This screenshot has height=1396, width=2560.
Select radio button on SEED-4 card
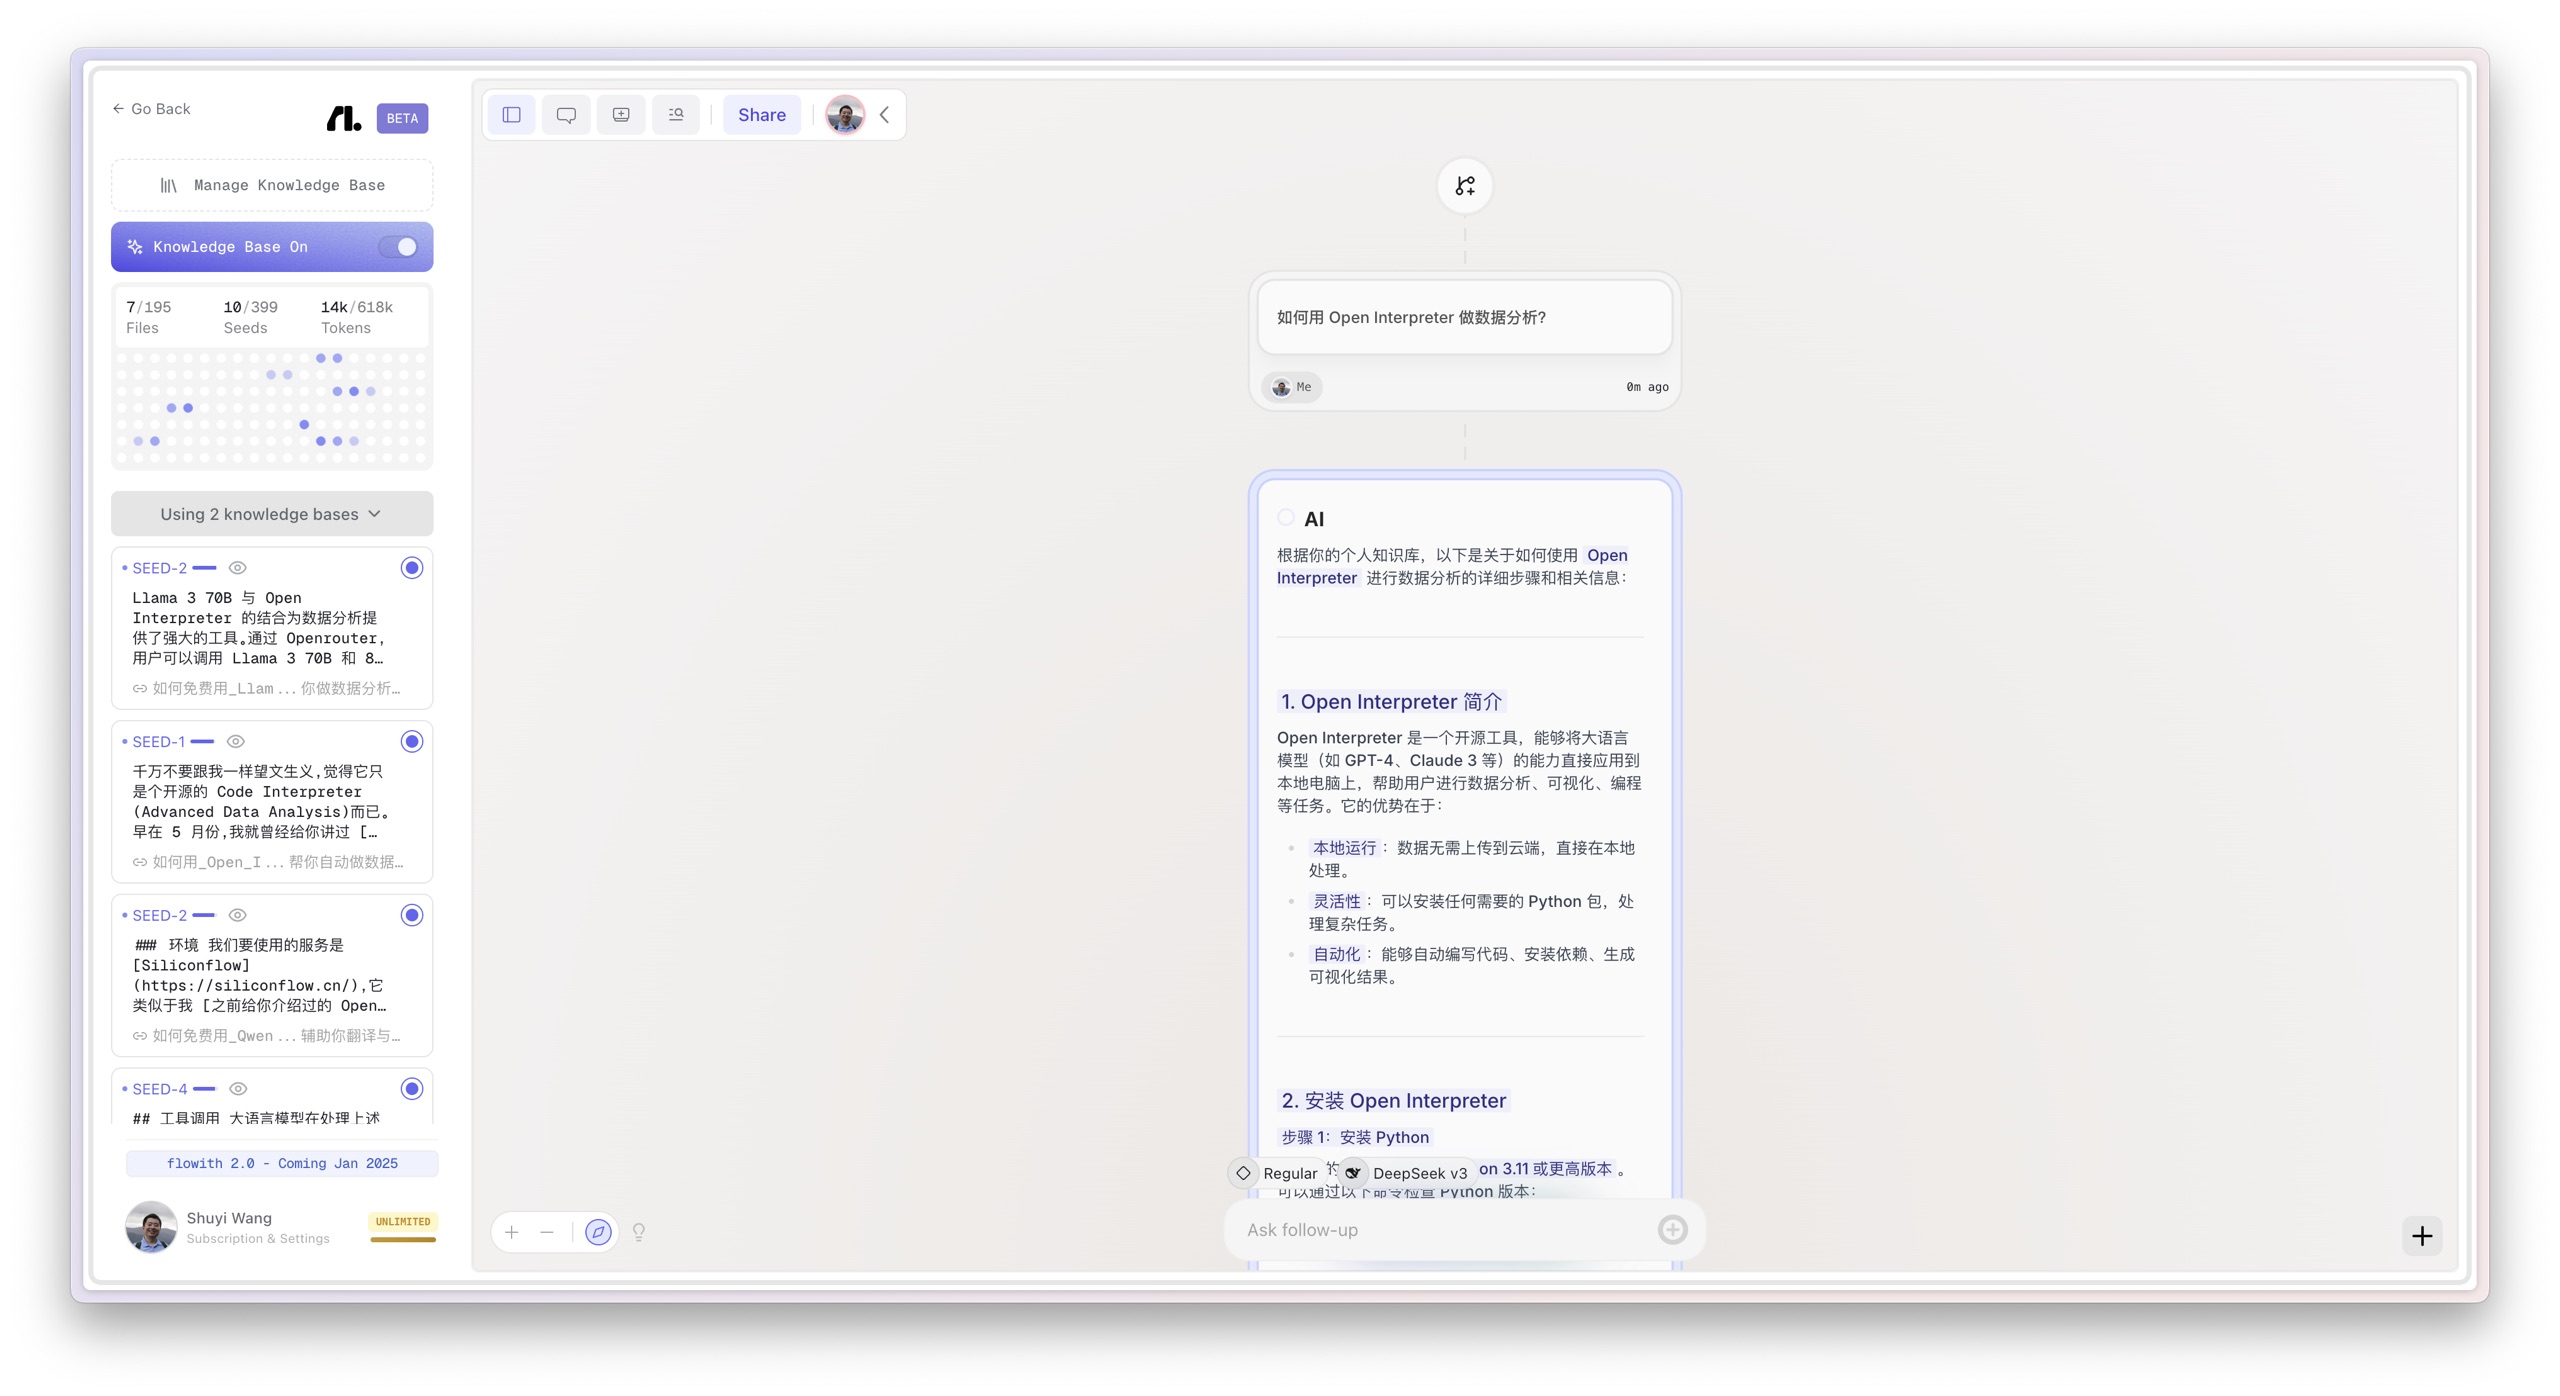412,1089
